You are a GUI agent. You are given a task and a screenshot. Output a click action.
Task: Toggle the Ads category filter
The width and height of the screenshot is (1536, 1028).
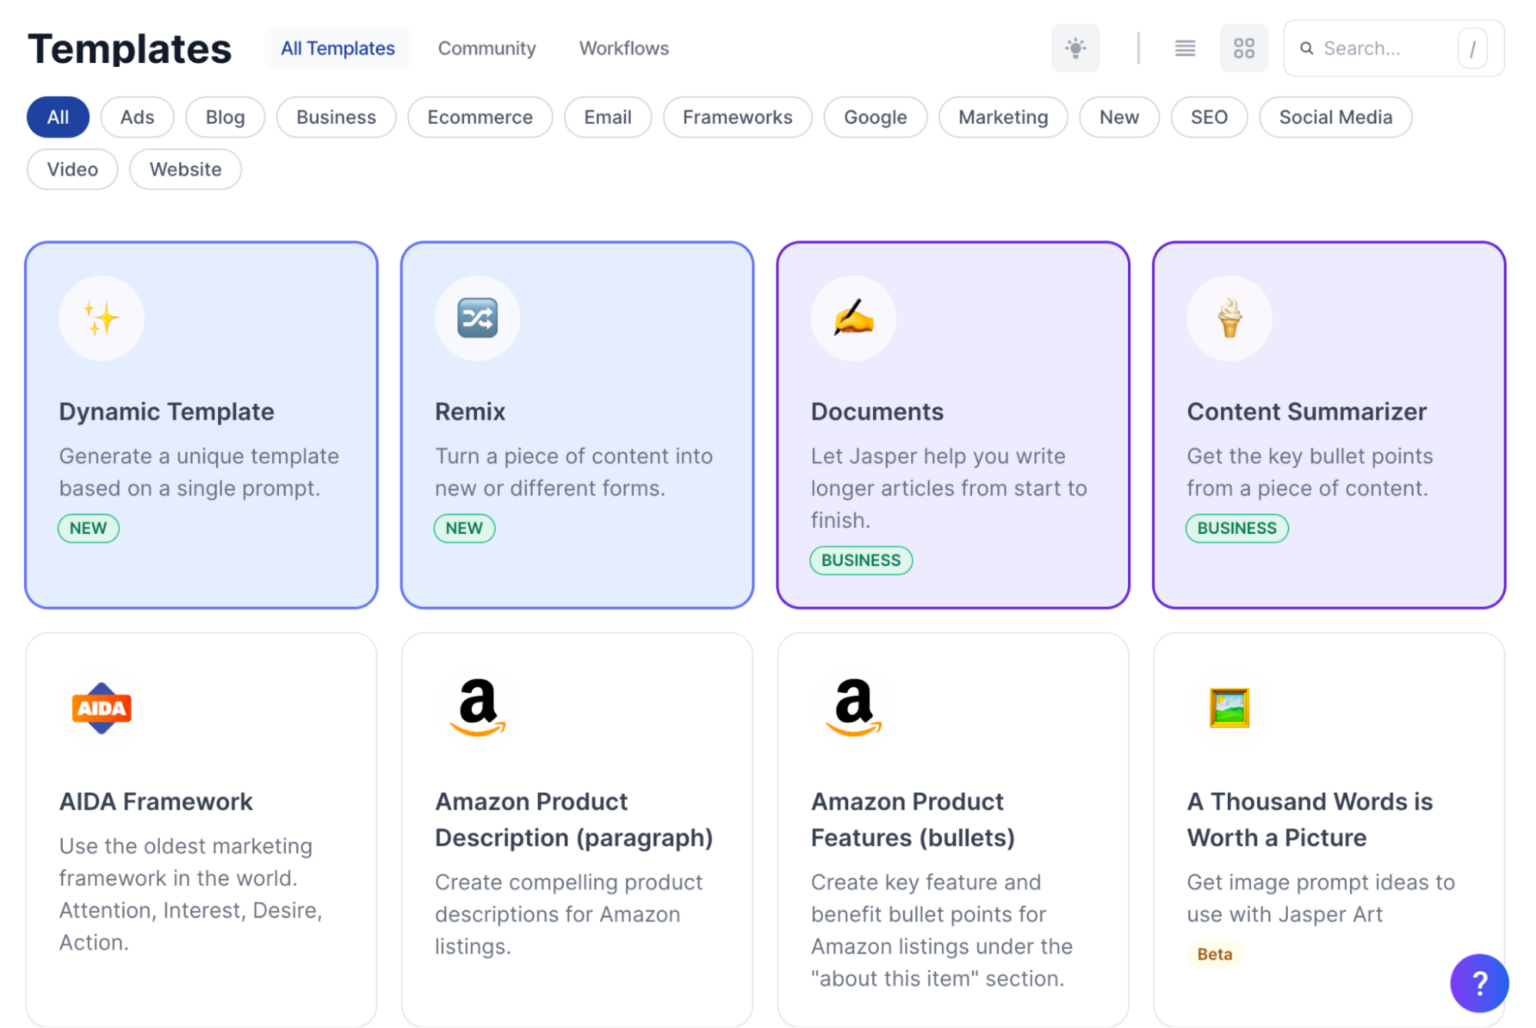(x=137, y=117)
